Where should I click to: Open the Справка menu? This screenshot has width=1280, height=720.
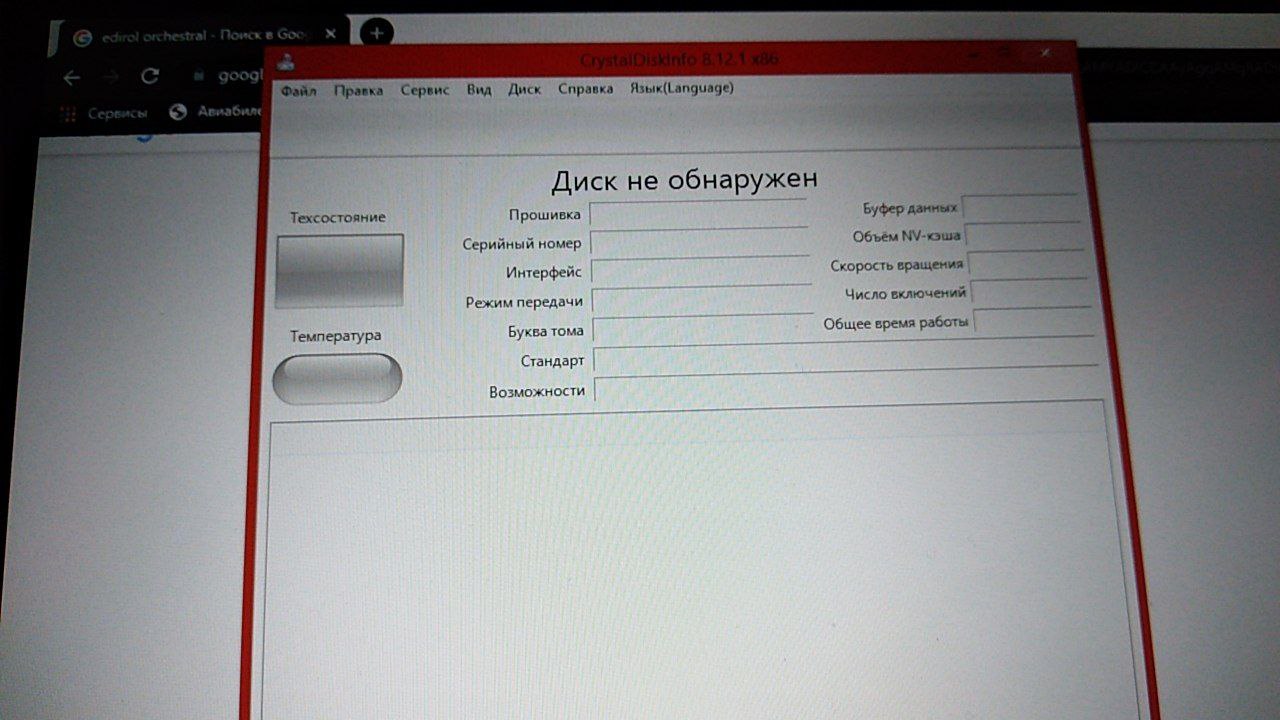(x=585, y=88)
